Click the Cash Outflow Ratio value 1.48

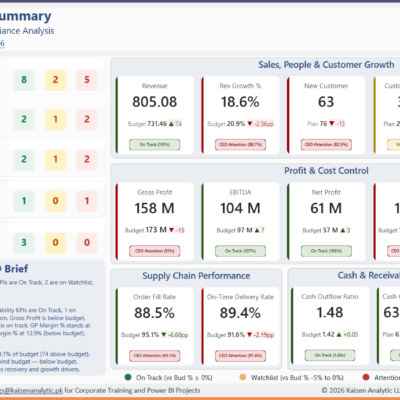pos(330,313)
